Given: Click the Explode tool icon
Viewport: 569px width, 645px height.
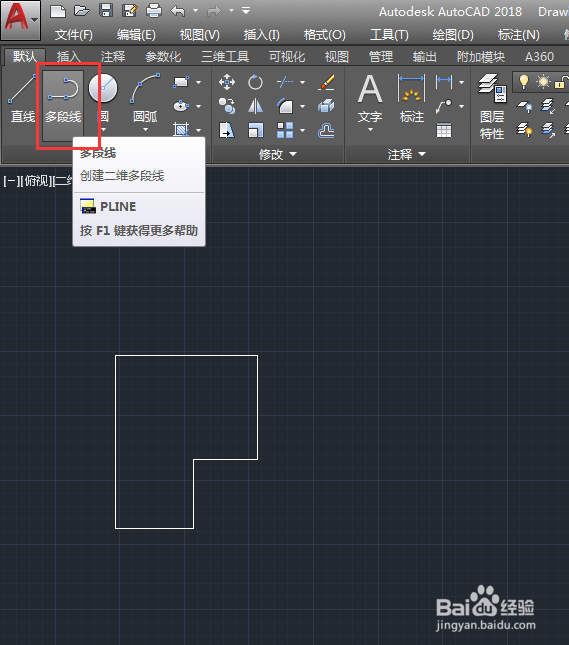Looking at the screenshot, I should pyautogui.click(x=326, y=106).
